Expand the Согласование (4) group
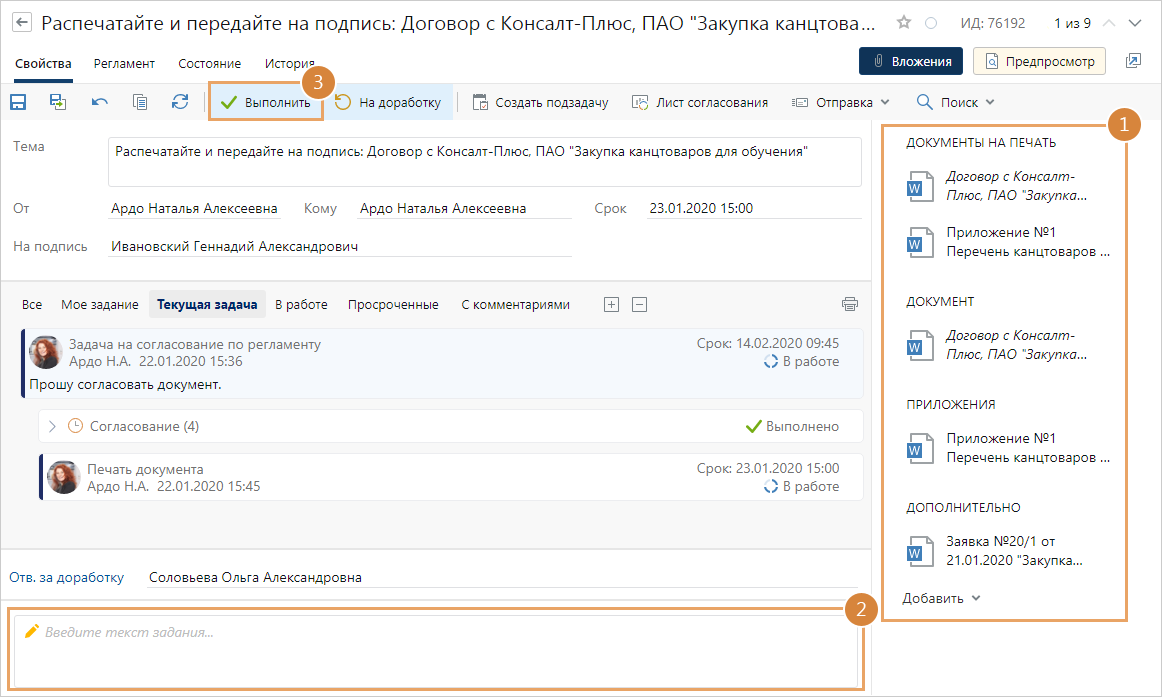The width and height of the screenshot is (1162, 697). (x=53, y=426)
